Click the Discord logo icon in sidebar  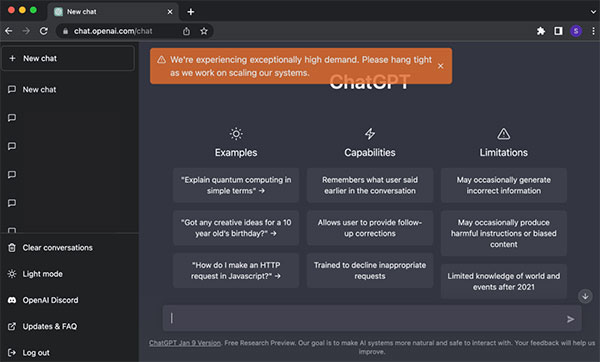point(12,300)
